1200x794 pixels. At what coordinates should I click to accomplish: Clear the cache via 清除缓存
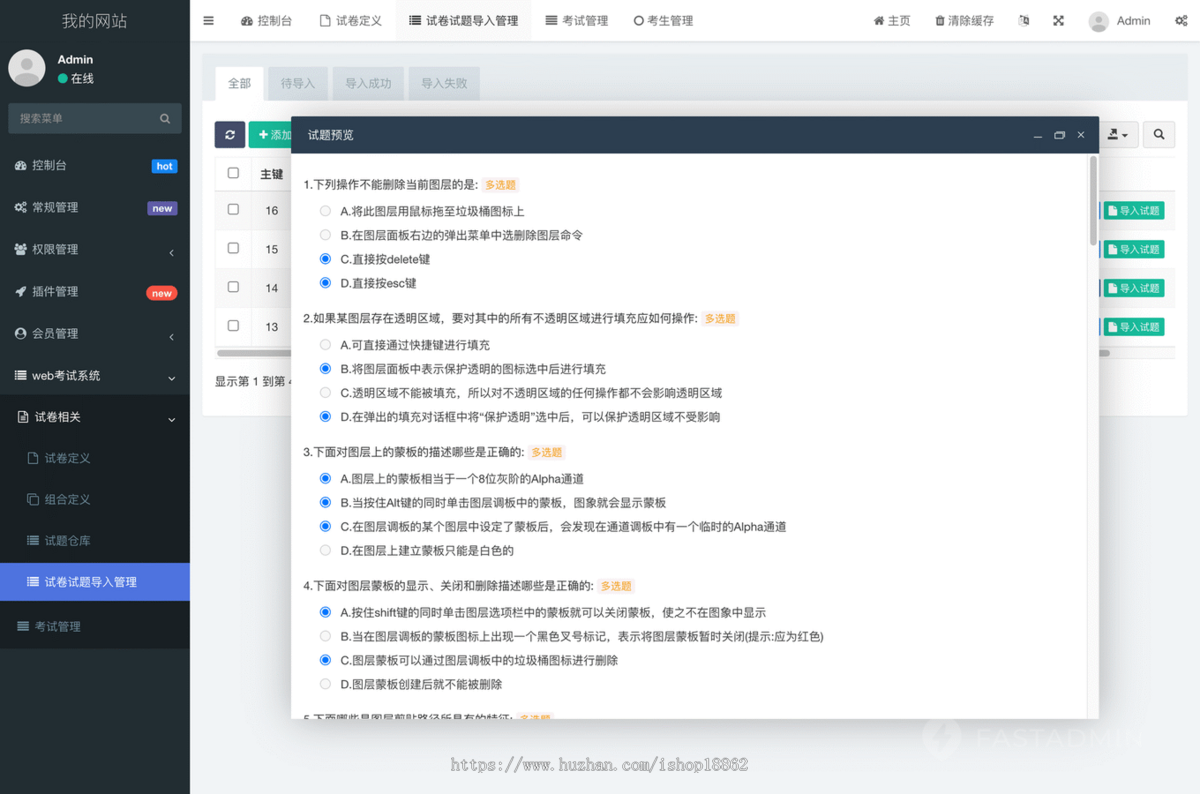[963, 20]
